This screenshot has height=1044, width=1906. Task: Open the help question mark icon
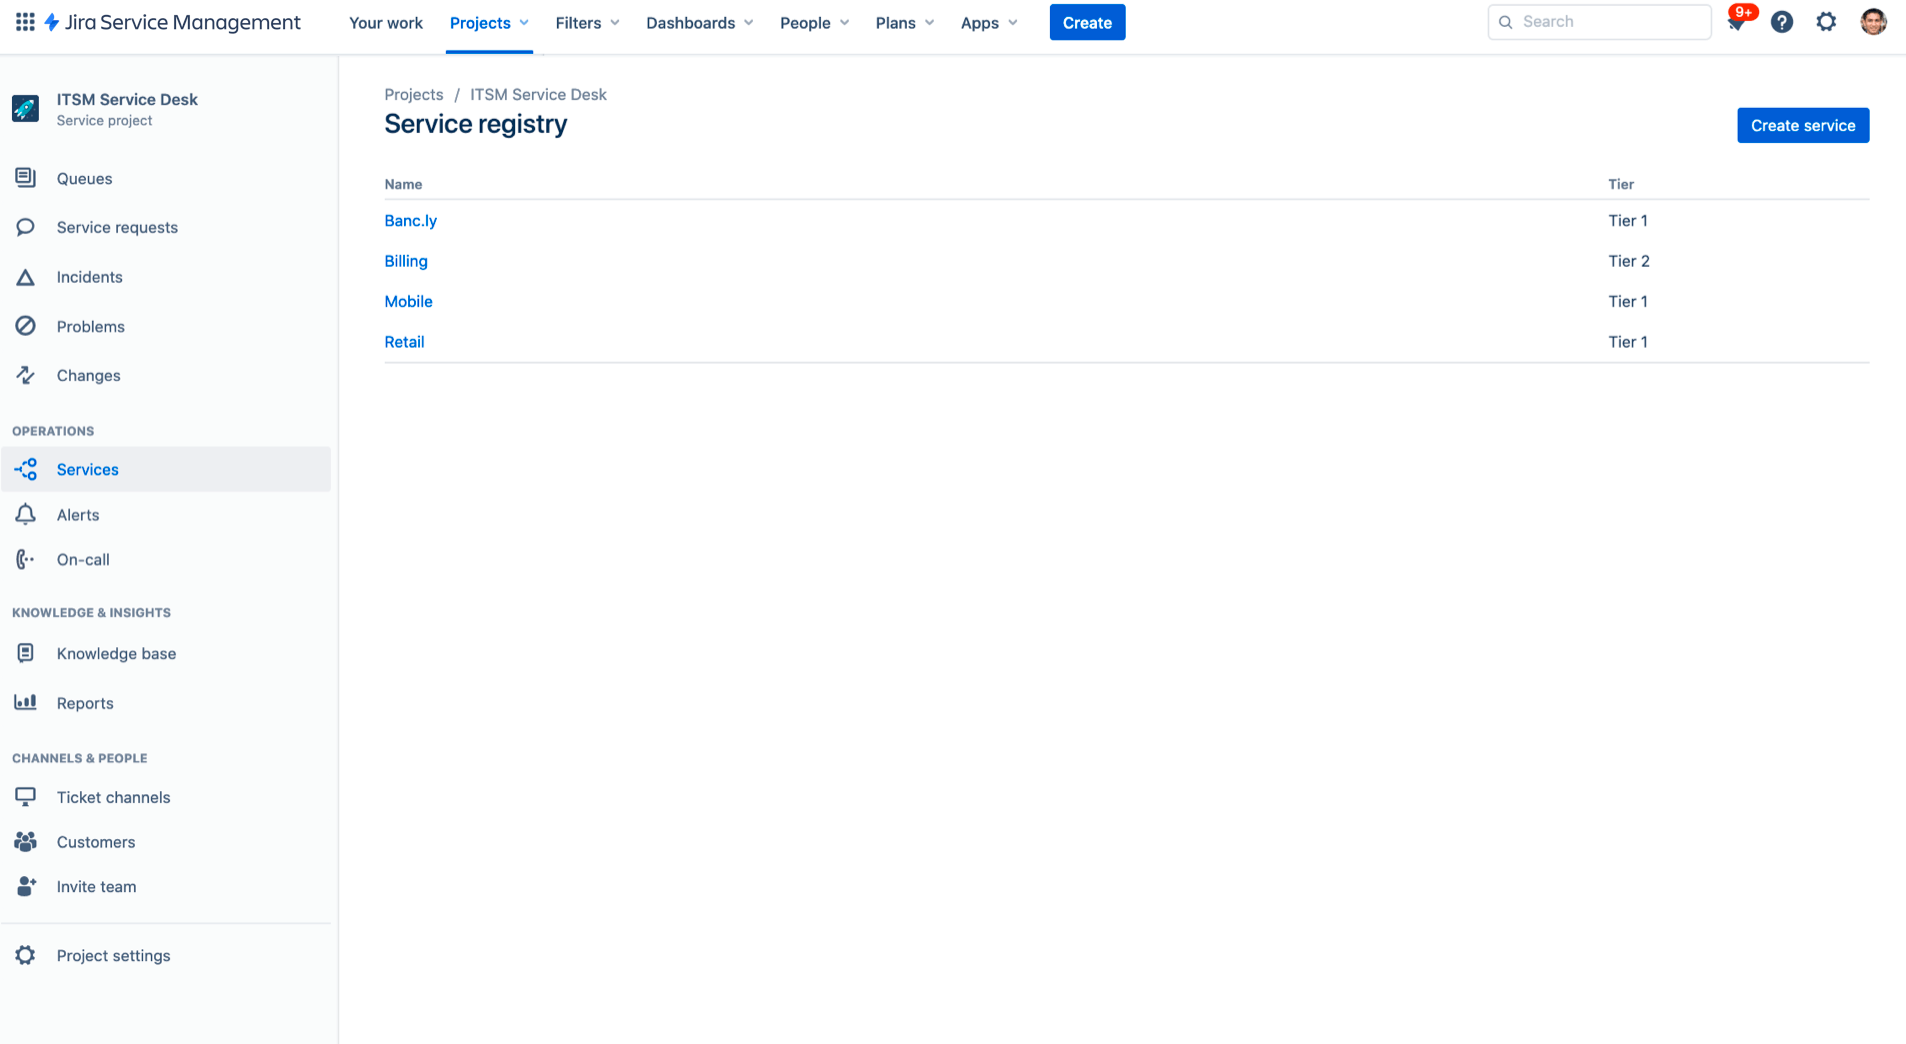point(1782,21)
